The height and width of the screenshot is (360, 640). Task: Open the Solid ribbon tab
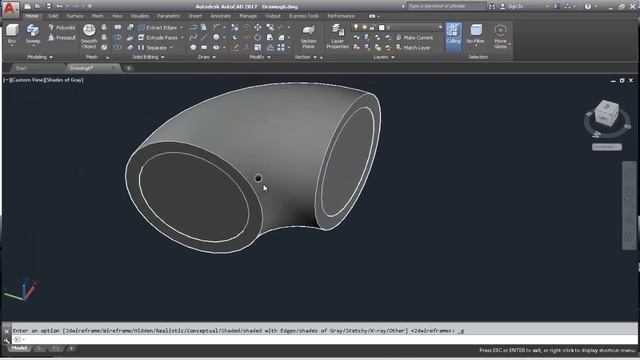53,16
